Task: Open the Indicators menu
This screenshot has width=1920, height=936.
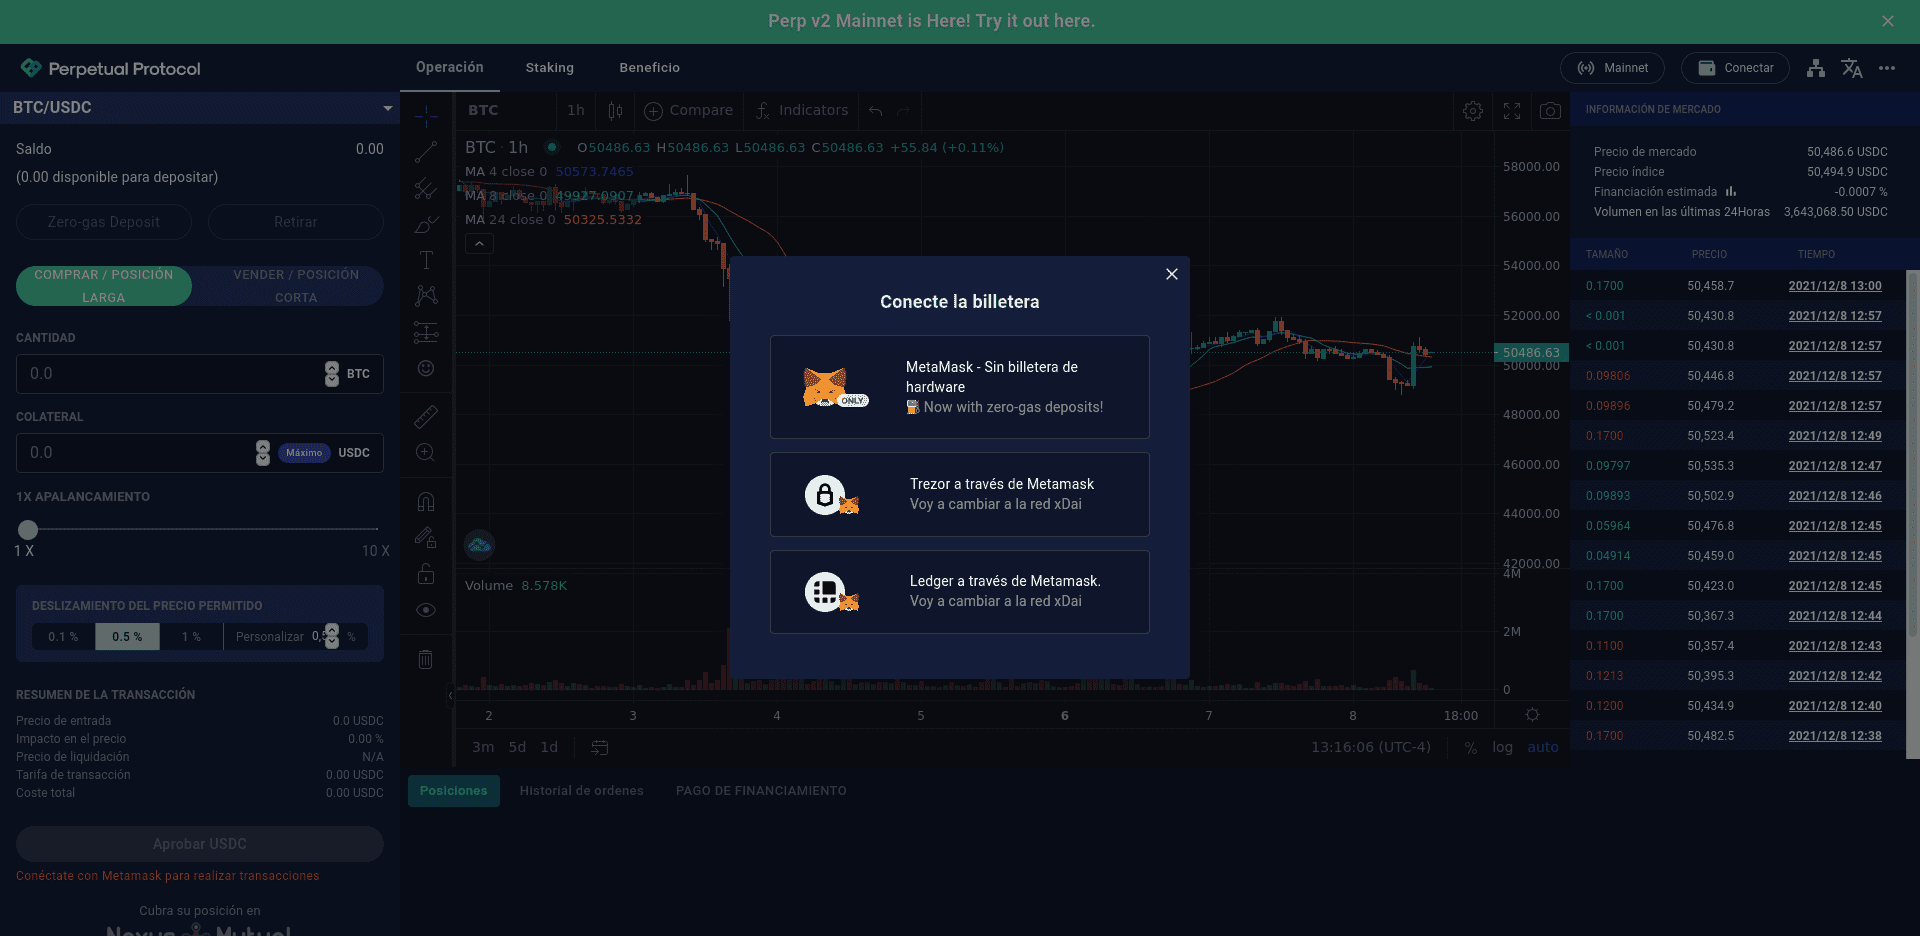Action: 802,111
